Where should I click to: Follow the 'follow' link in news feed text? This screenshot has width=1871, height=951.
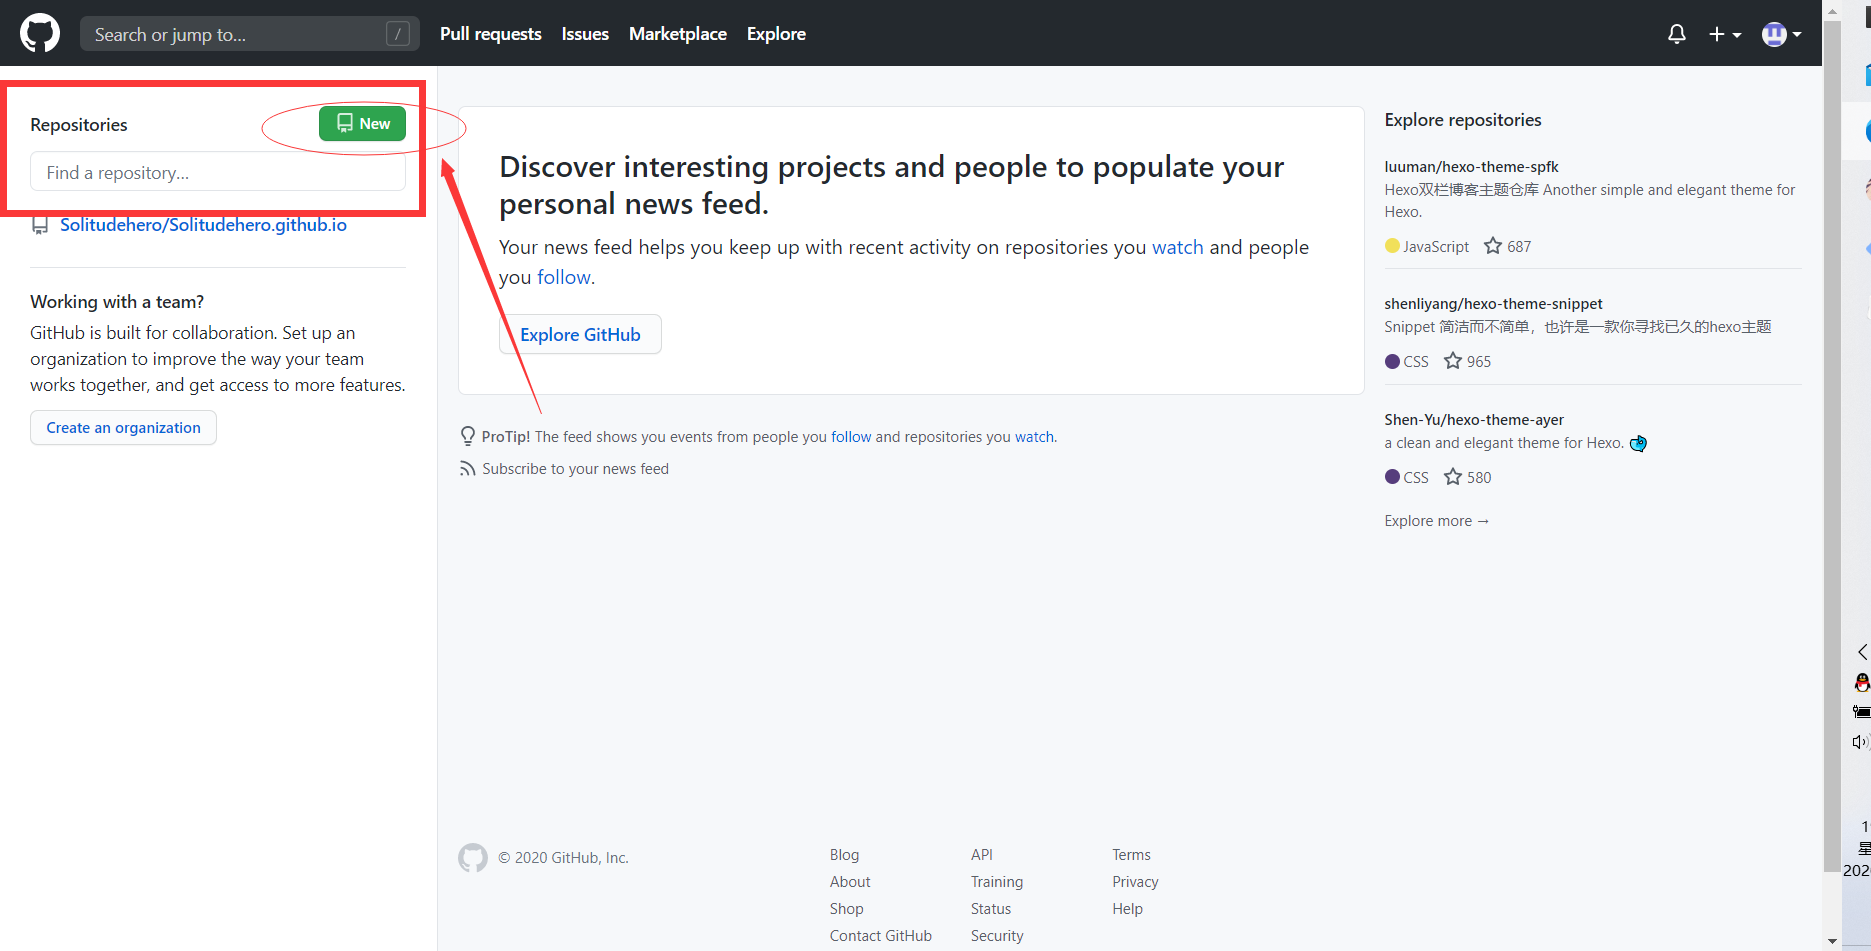(x=564, y=277)
